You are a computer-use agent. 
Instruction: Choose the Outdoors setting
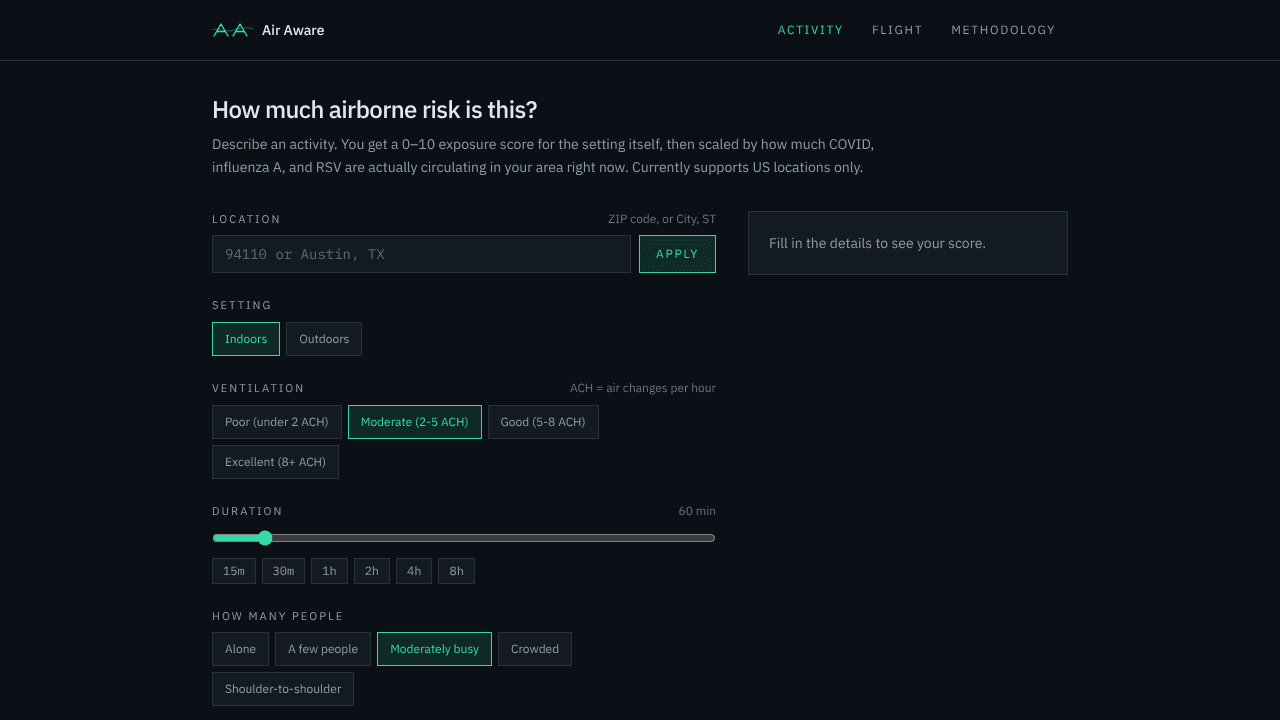coord(324,339)
